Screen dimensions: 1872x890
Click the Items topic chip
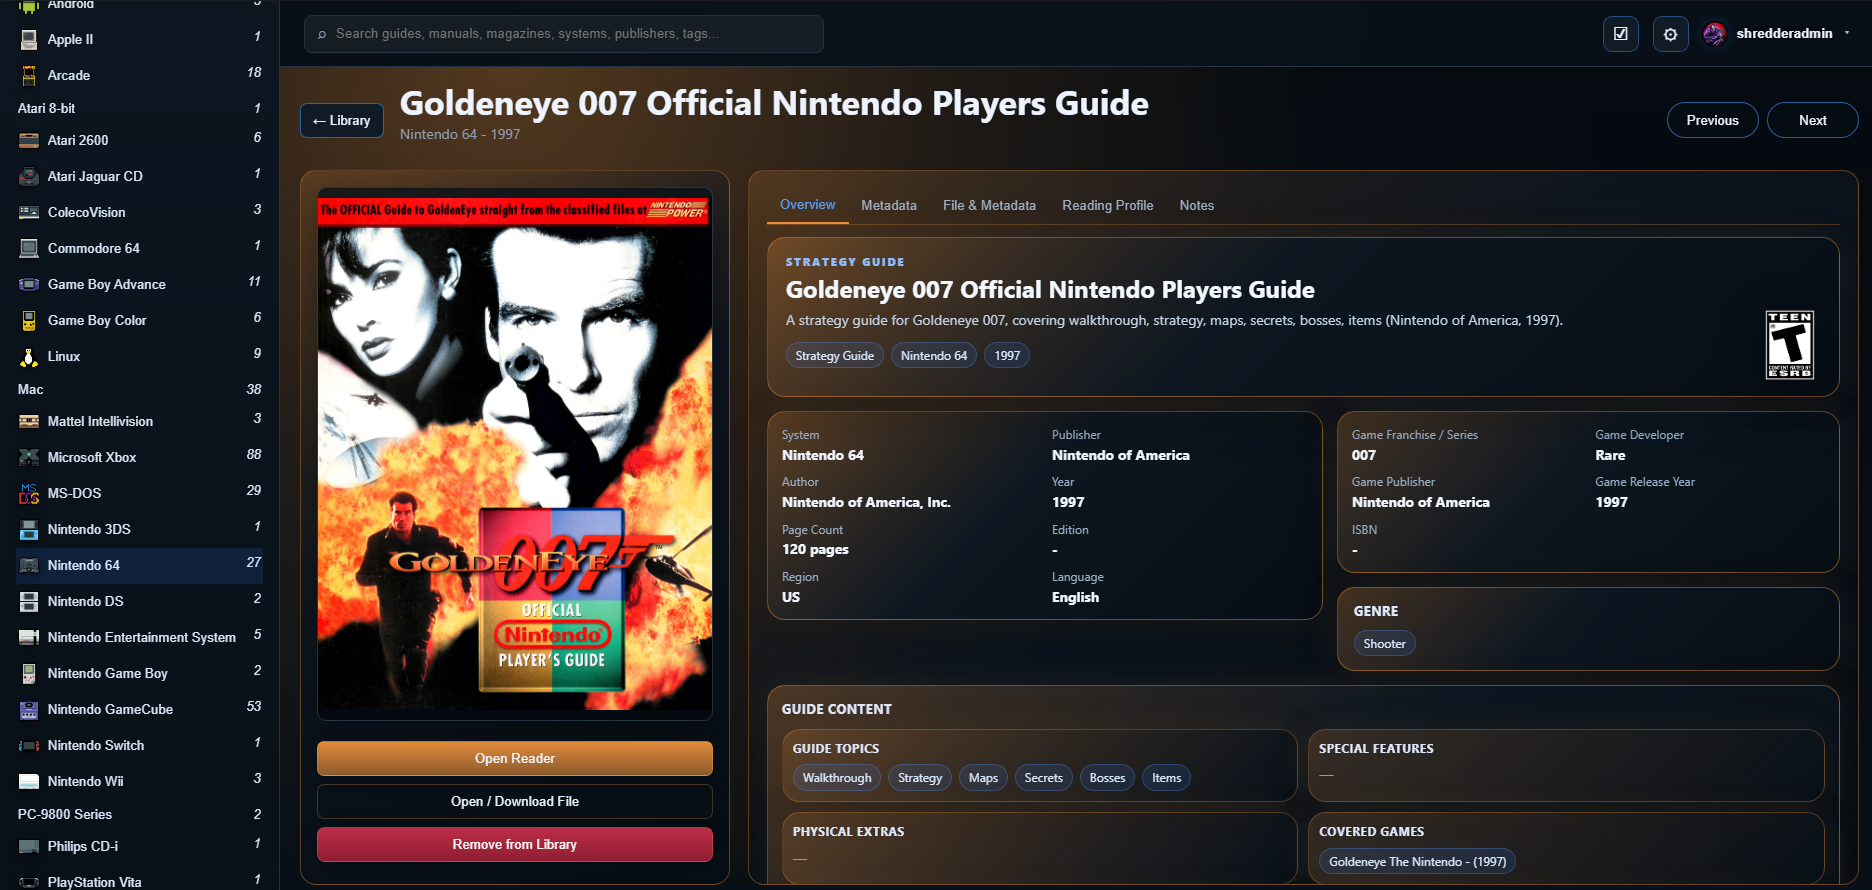tap(1166, 777)
